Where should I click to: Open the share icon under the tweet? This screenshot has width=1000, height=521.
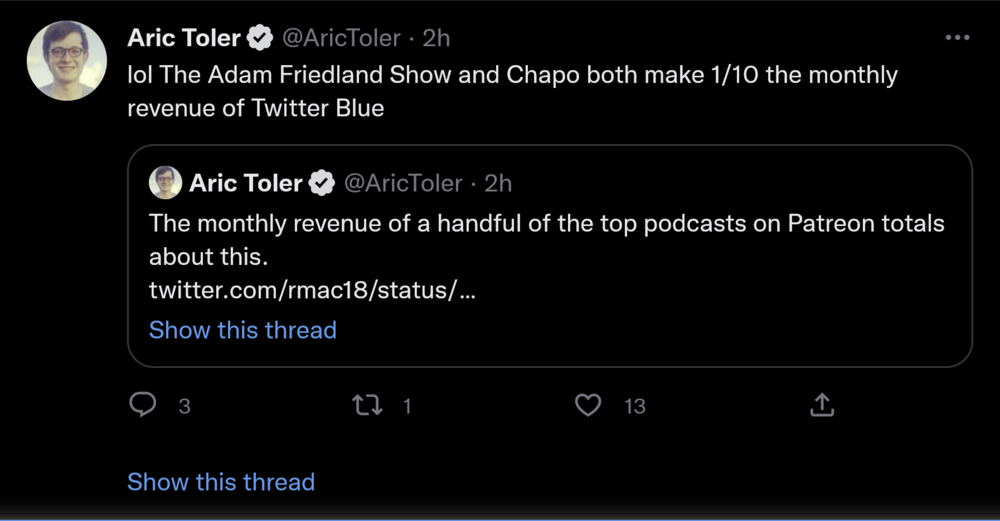coord(821,405)
